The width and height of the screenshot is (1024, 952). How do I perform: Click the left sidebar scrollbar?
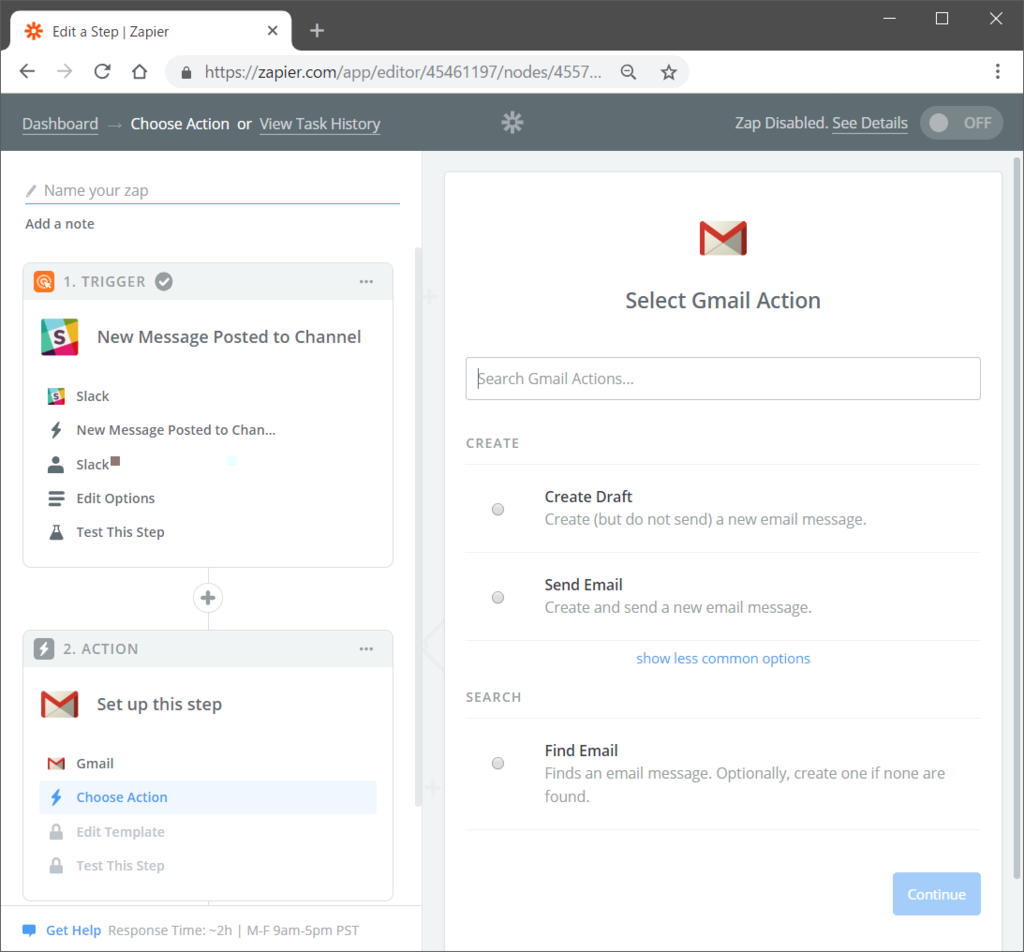tap(418, 527)
